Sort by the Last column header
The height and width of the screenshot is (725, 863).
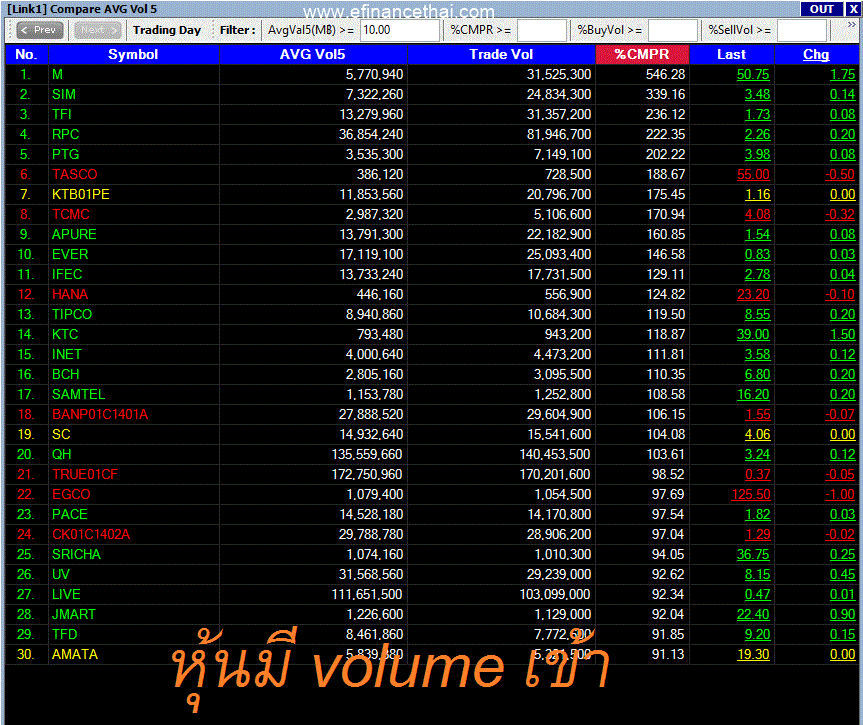point(731,54)
